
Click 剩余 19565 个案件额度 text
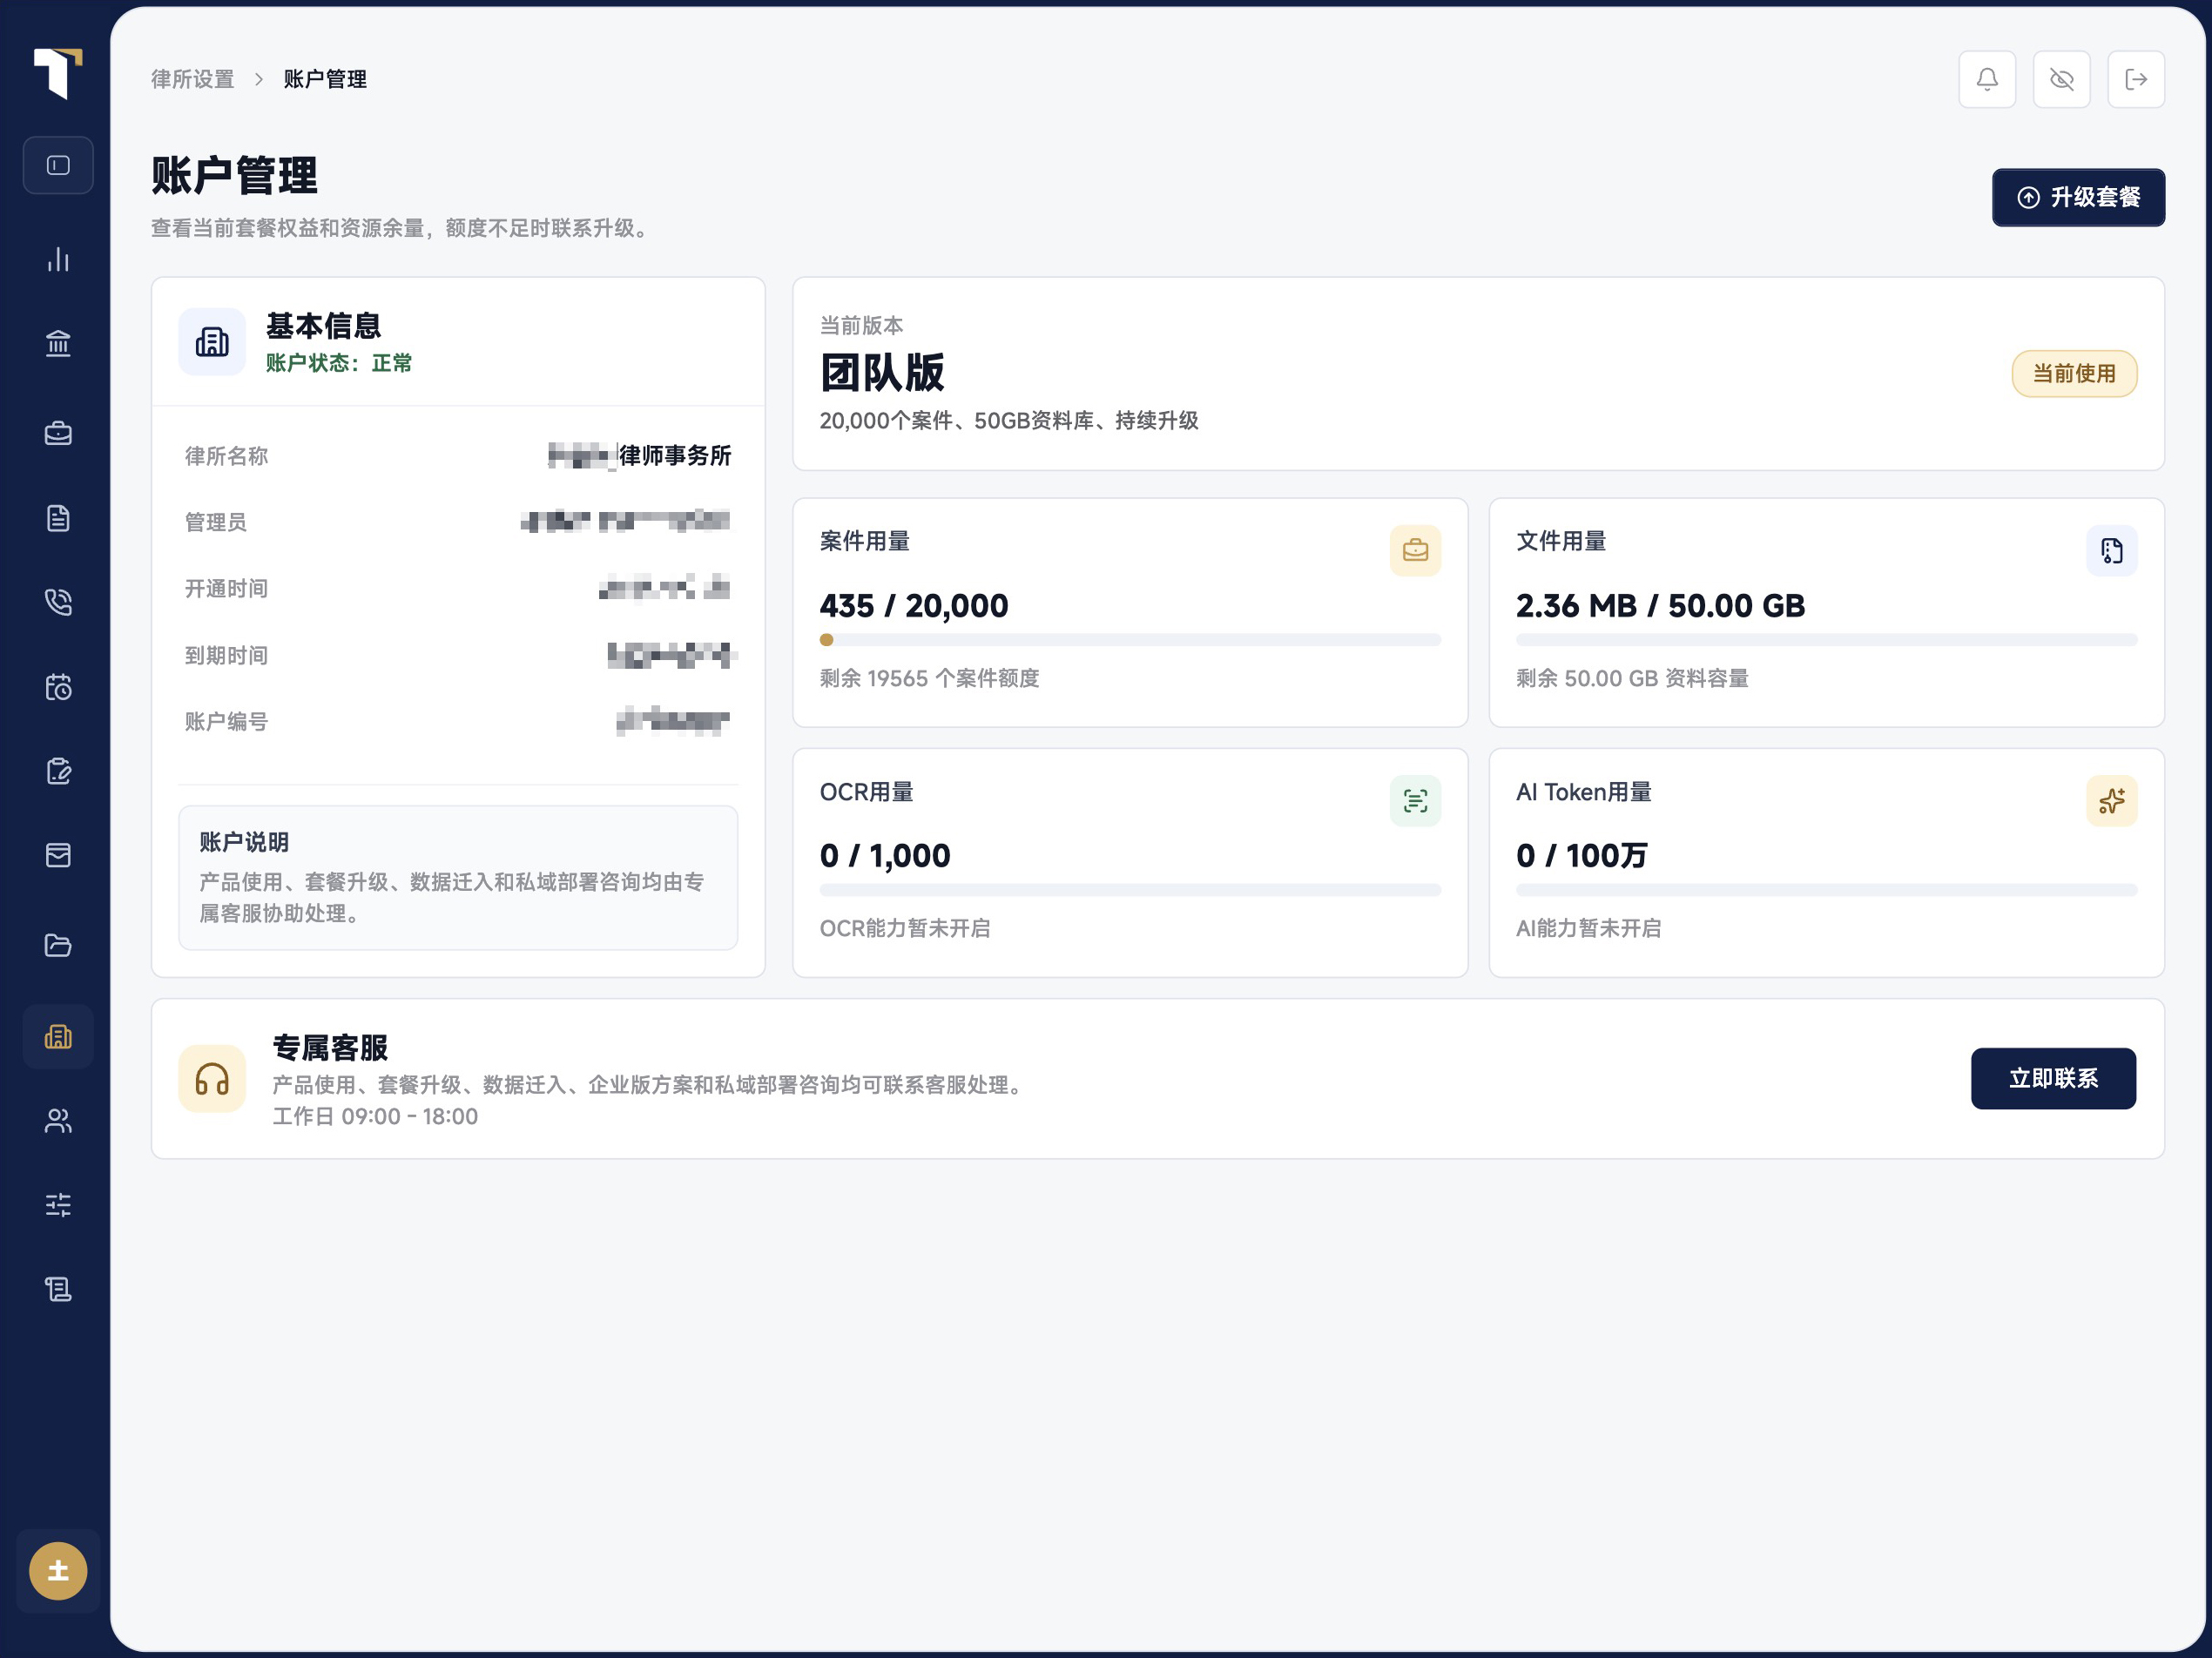pyautogui.click(x=930, y=678)
